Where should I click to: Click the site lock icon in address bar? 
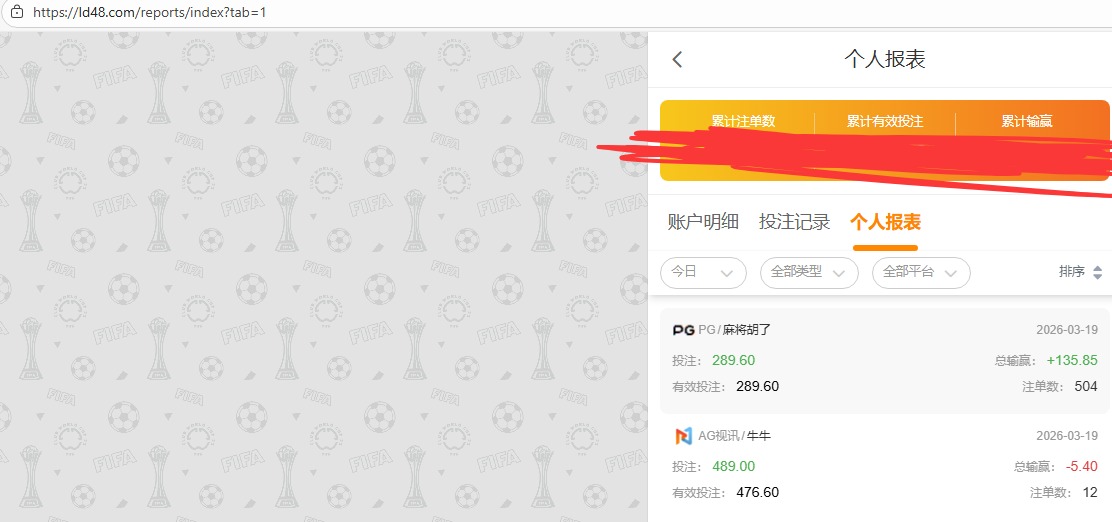coord(15,13)
